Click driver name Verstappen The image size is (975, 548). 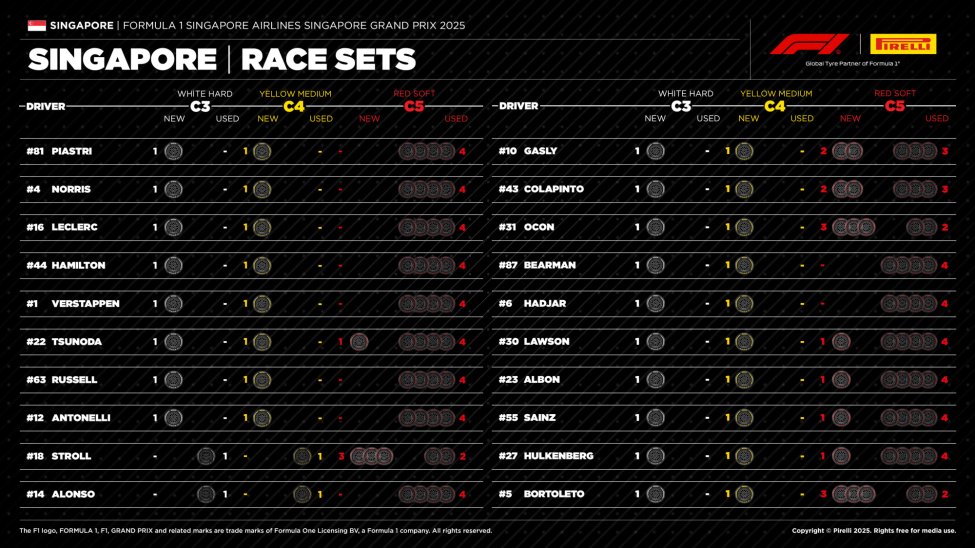pyautogui.click(x=85, y=304)
